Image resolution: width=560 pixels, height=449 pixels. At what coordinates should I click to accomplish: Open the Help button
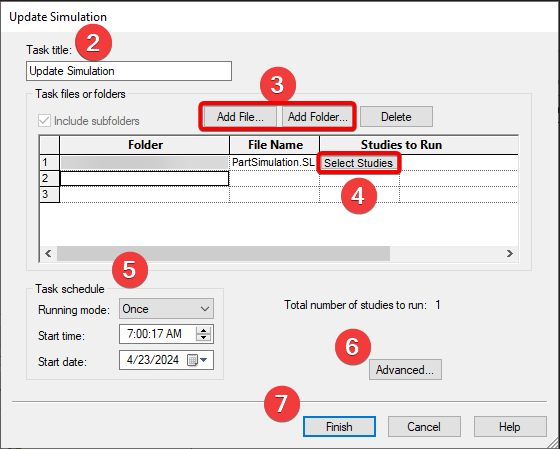510,426
